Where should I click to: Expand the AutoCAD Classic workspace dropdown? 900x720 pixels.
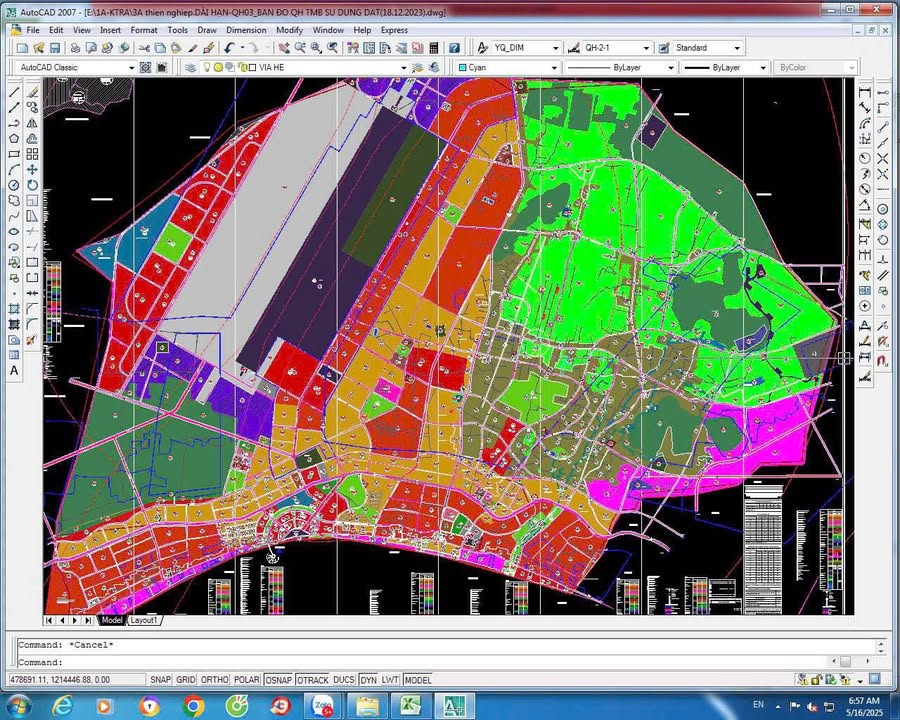point(130,68)
